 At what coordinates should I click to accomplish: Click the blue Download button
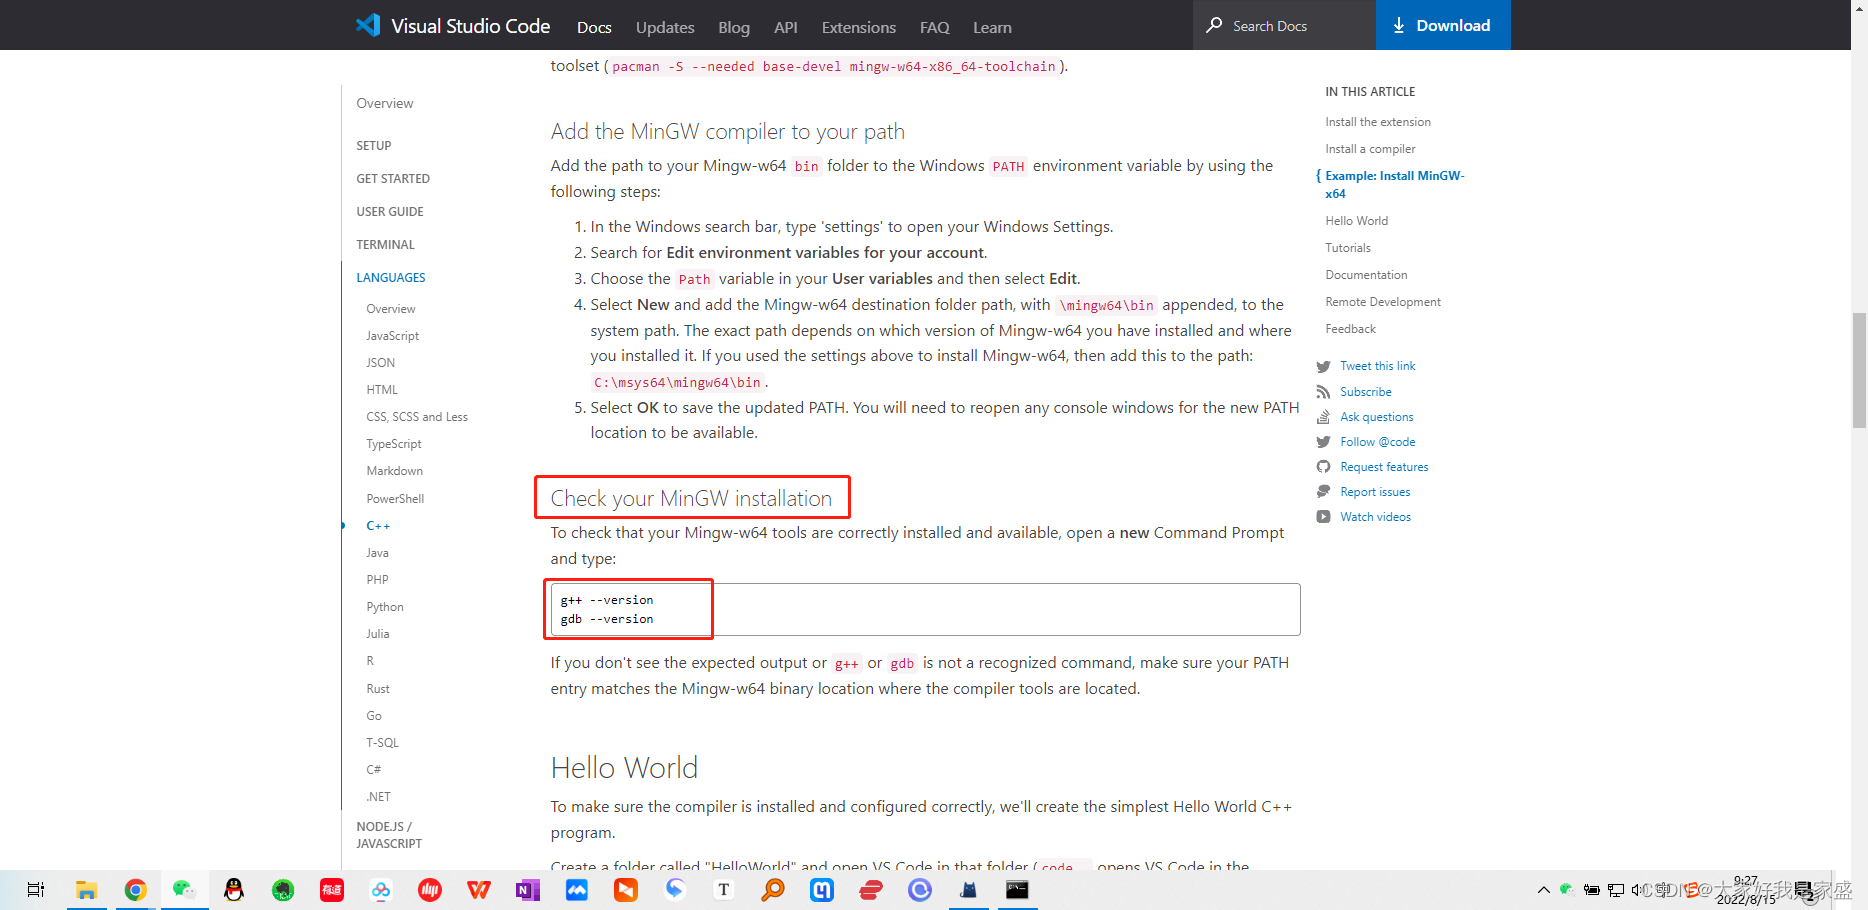[1443, 25]
